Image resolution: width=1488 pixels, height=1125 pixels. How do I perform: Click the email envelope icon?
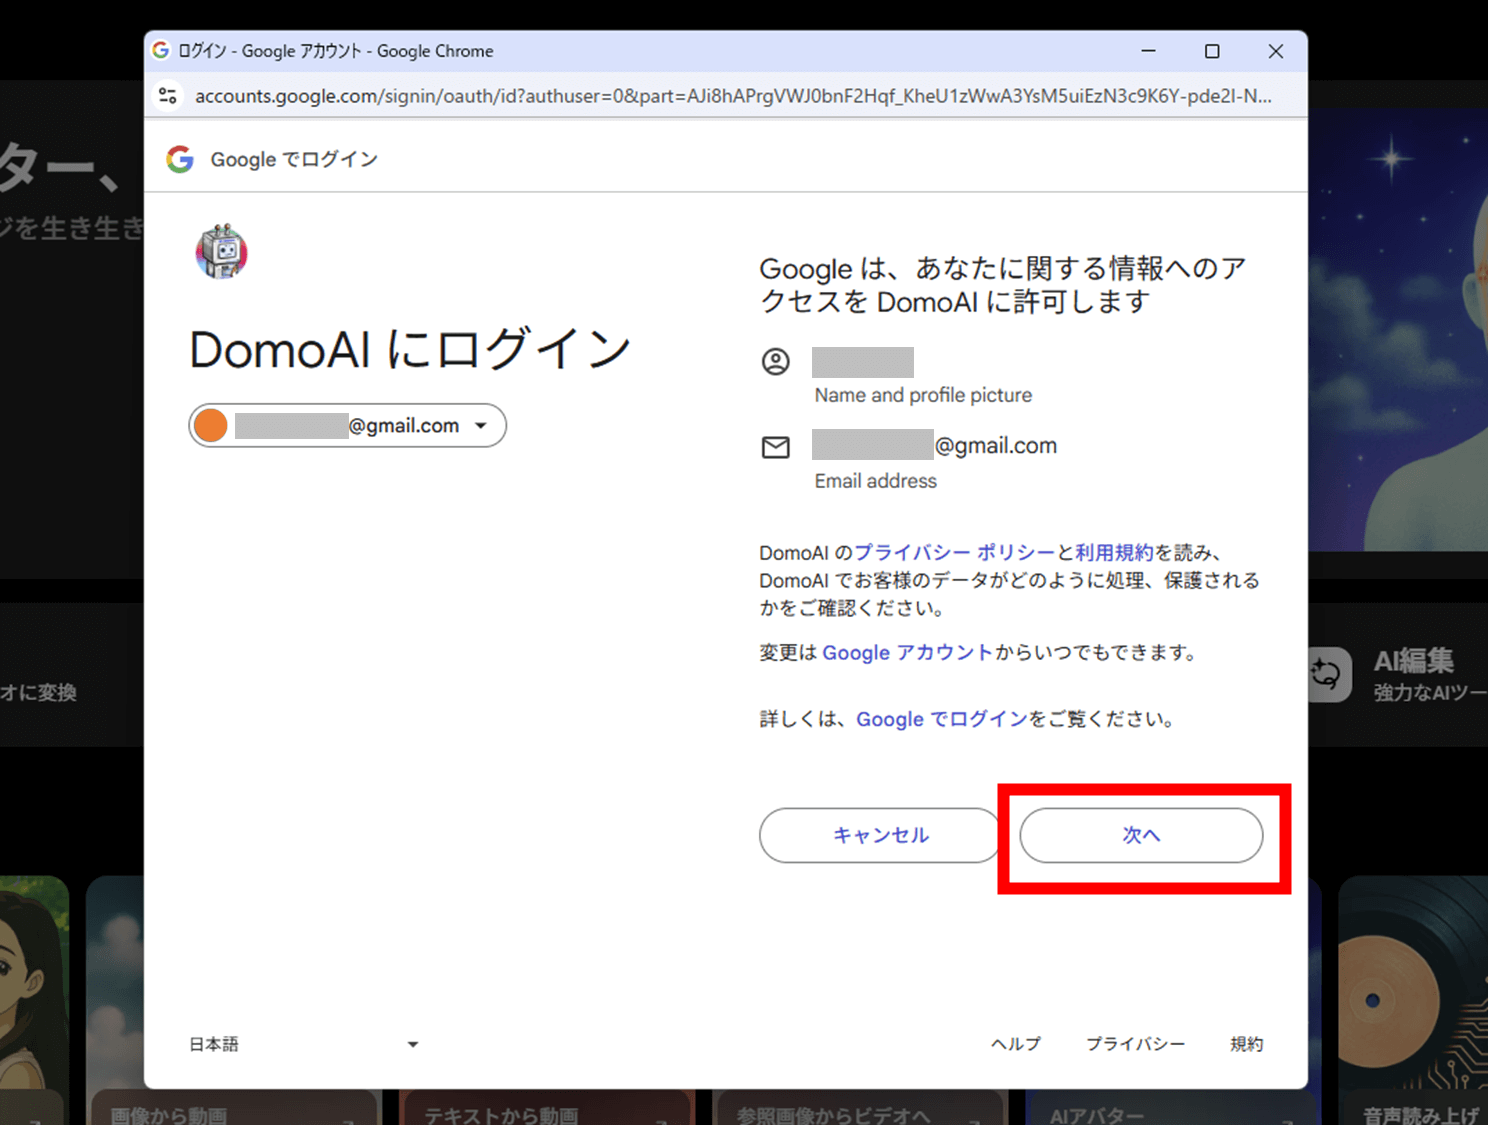(x=776, y=447)
